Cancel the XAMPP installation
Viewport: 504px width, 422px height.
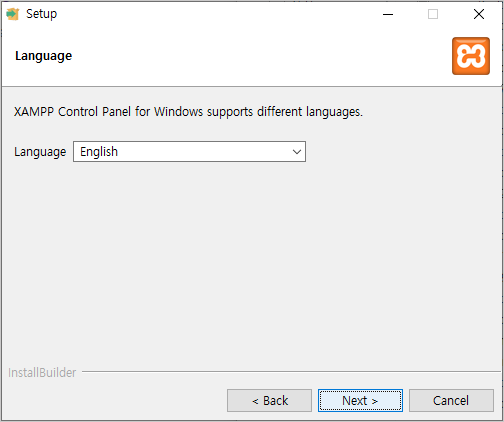(451, 400)
